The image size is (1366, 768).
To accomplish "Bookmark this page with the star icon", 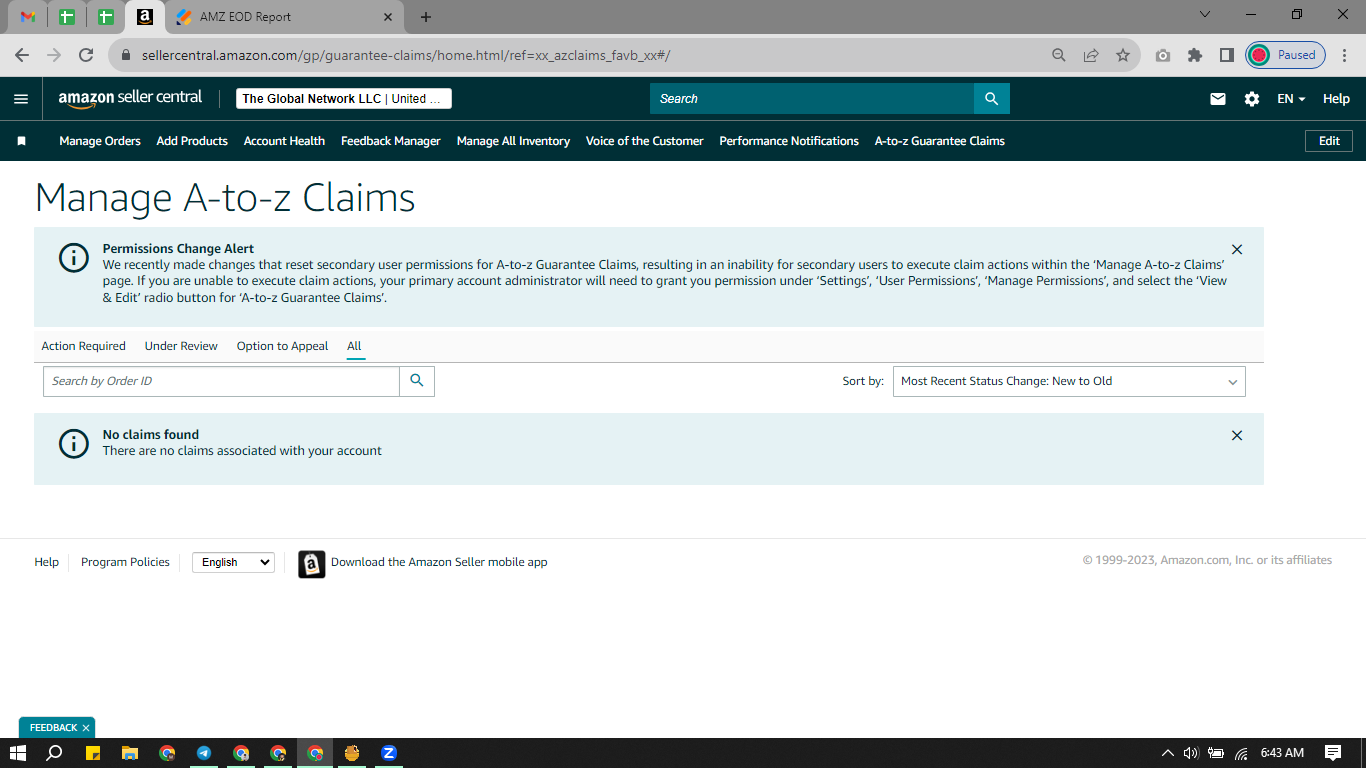I will click(1123, 55).
